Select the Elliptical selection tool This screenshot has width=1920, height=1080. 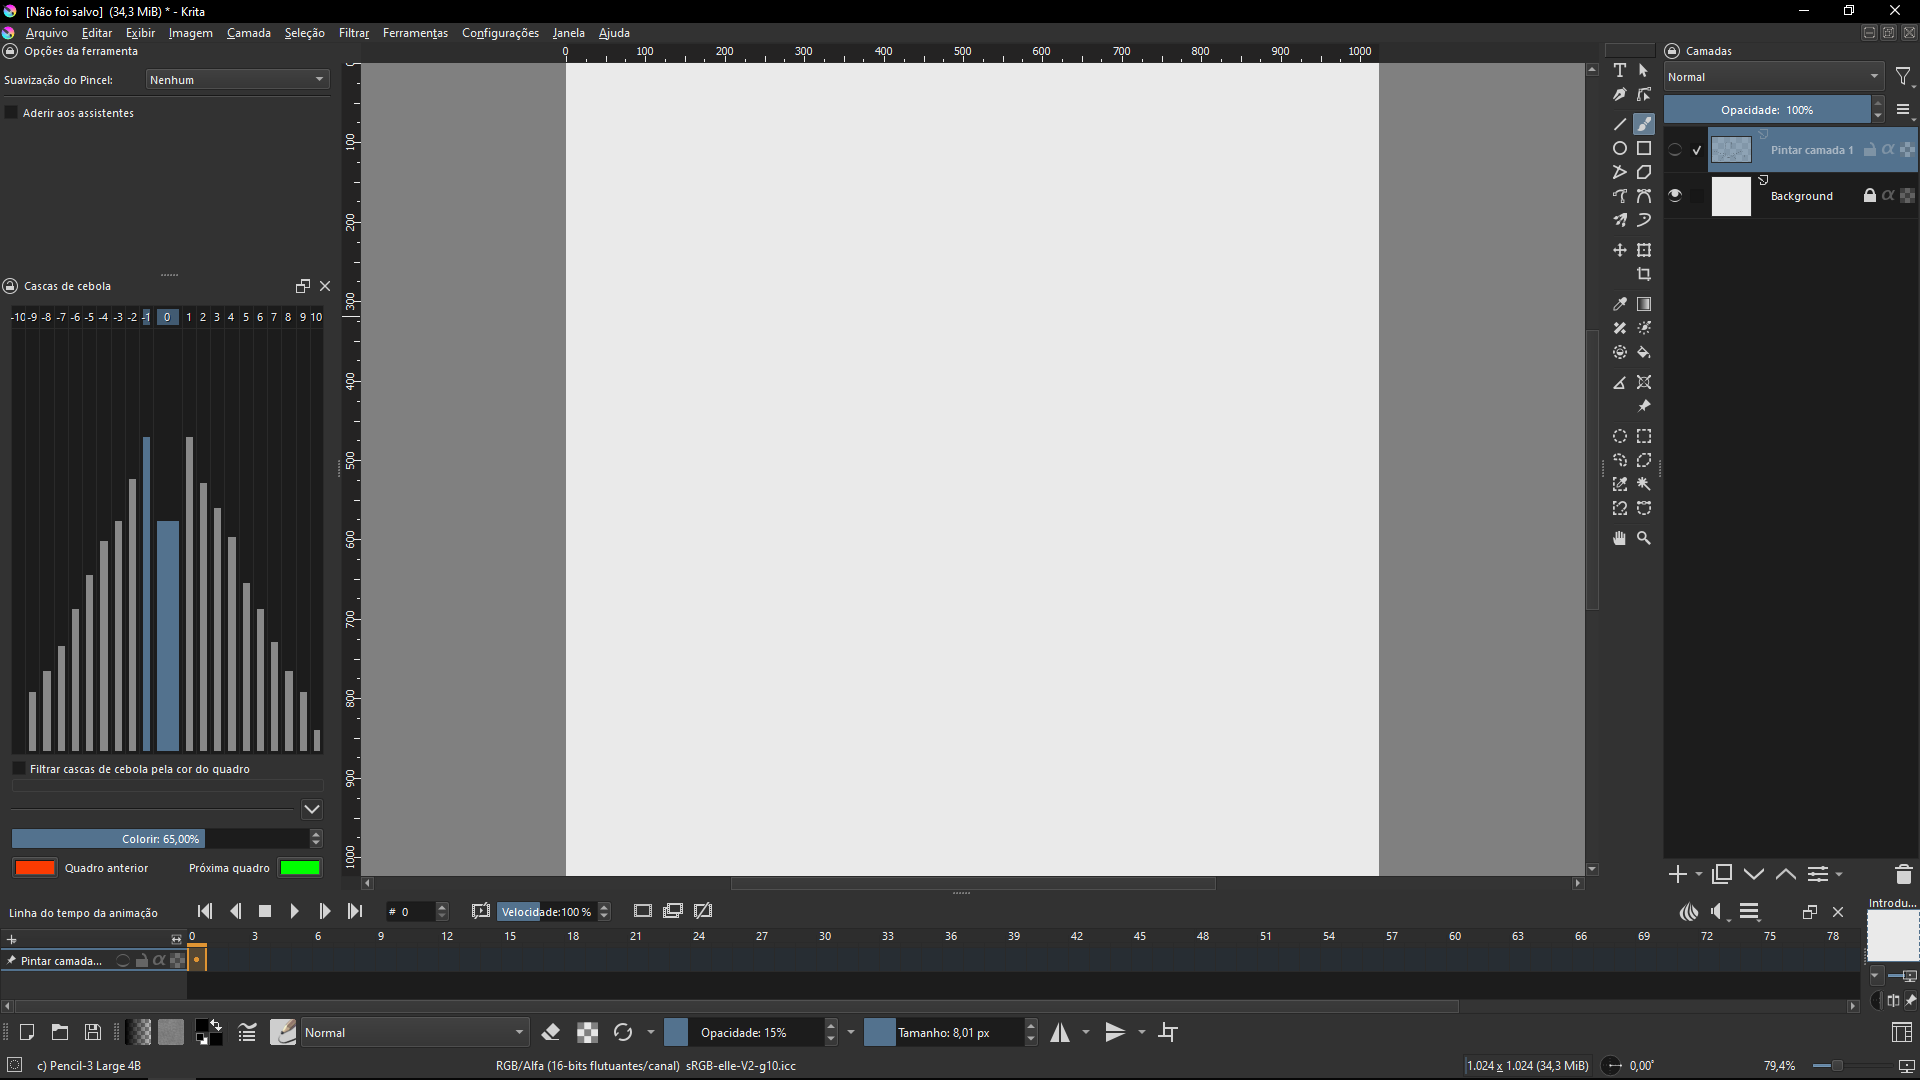tap(1619, 436)
